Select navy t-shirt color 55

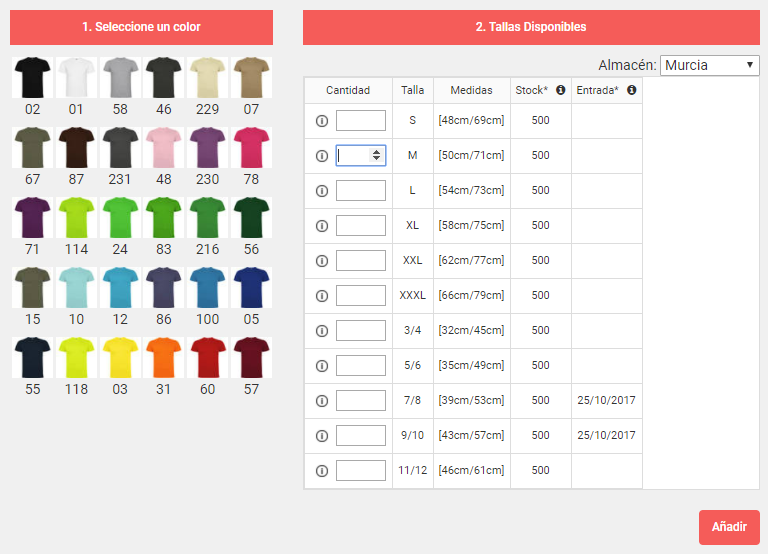32,358
